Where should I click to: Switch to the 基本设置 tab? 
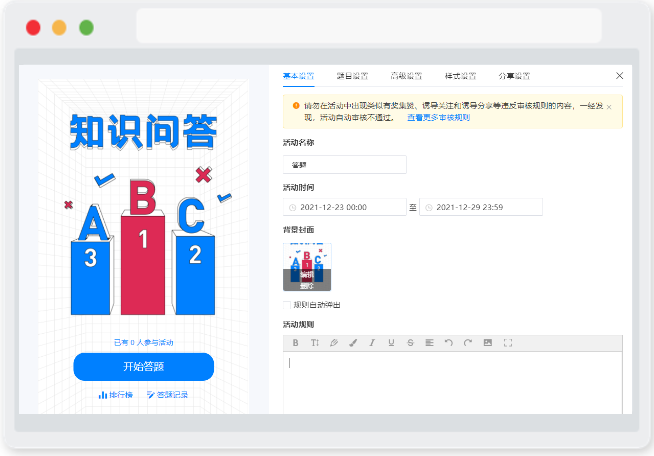click(x=299, y=76)
